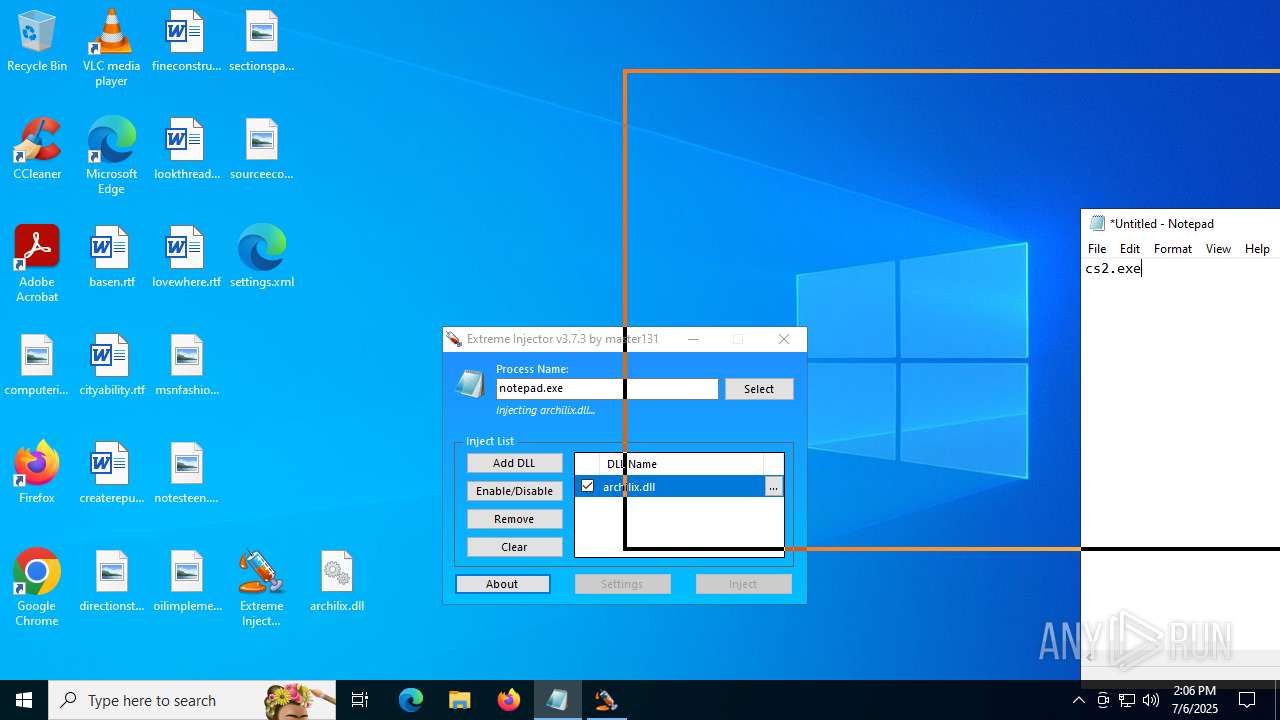Select the lovewhere.rtf file icon

point(186,258)
